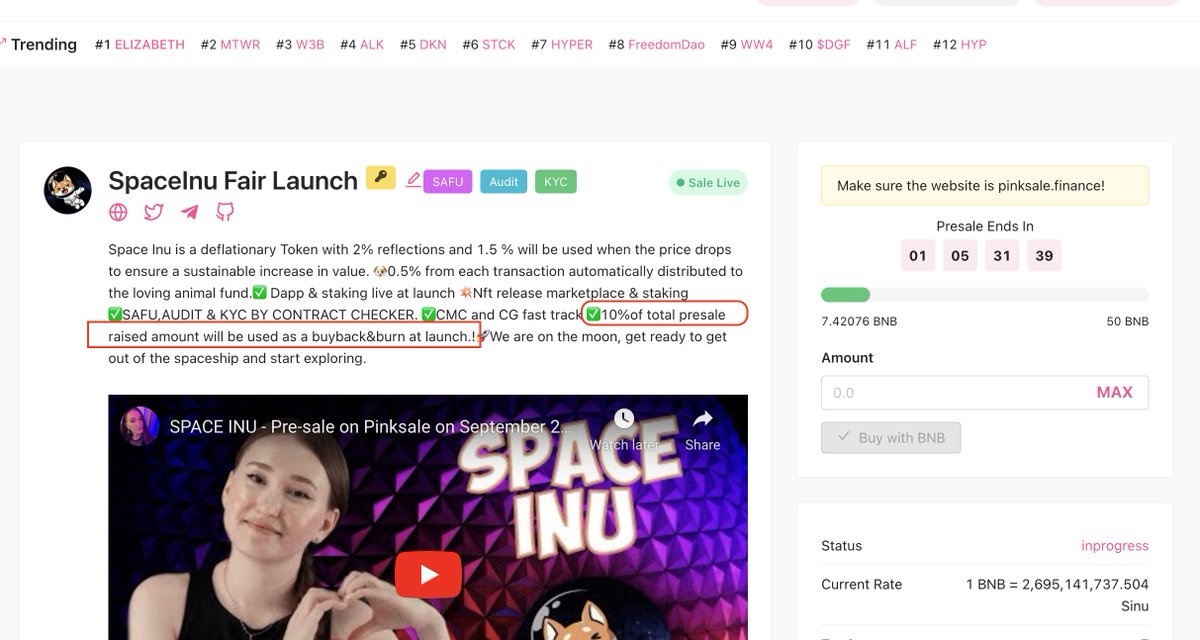Click the SpaceInu Fair Launch title
1200x640 pixels.
click(x=233, y=181)
